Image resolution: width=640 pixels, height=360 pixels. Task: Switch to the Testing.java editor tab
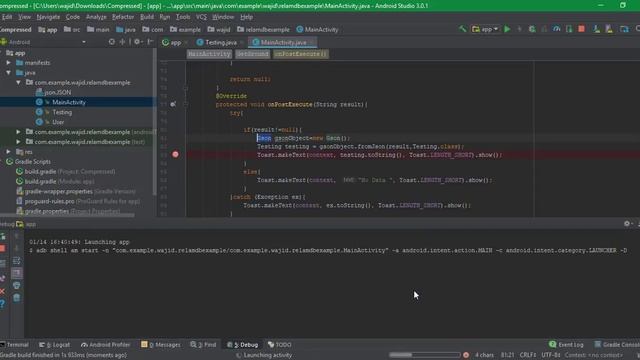tap(220, 42)
